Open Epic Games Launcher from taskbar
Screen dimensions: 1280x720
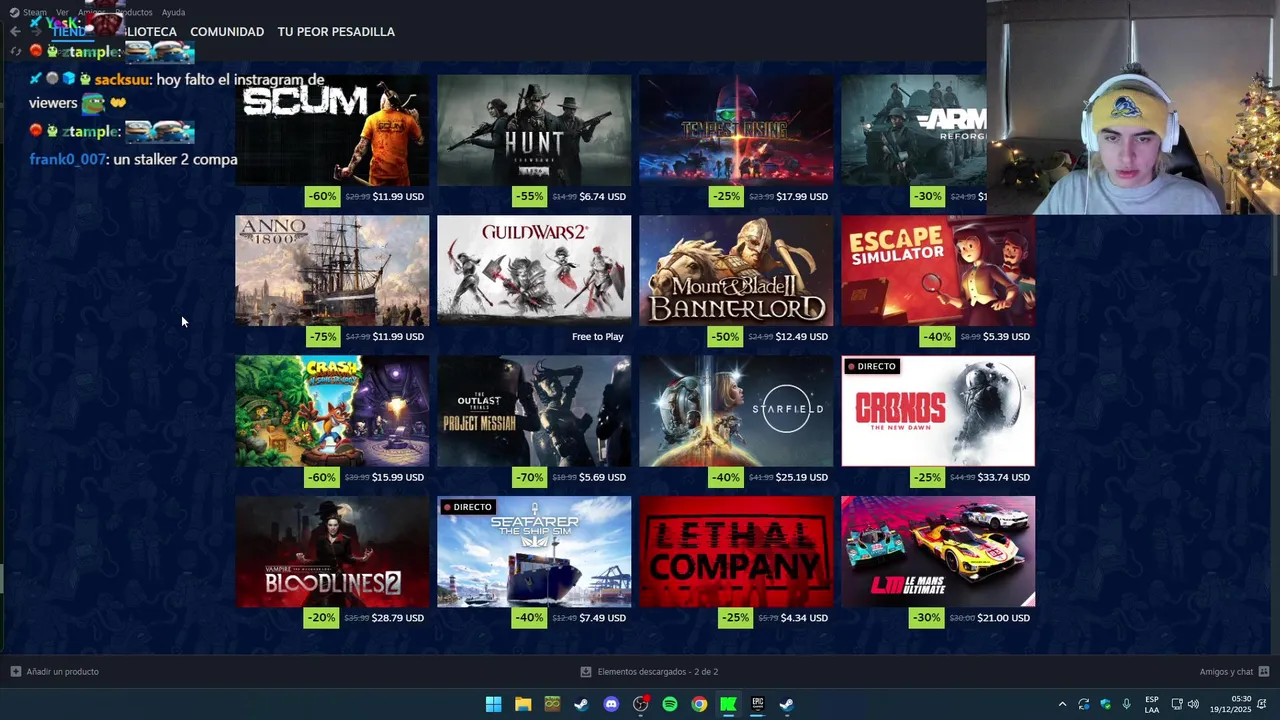(x=758, y=704)
